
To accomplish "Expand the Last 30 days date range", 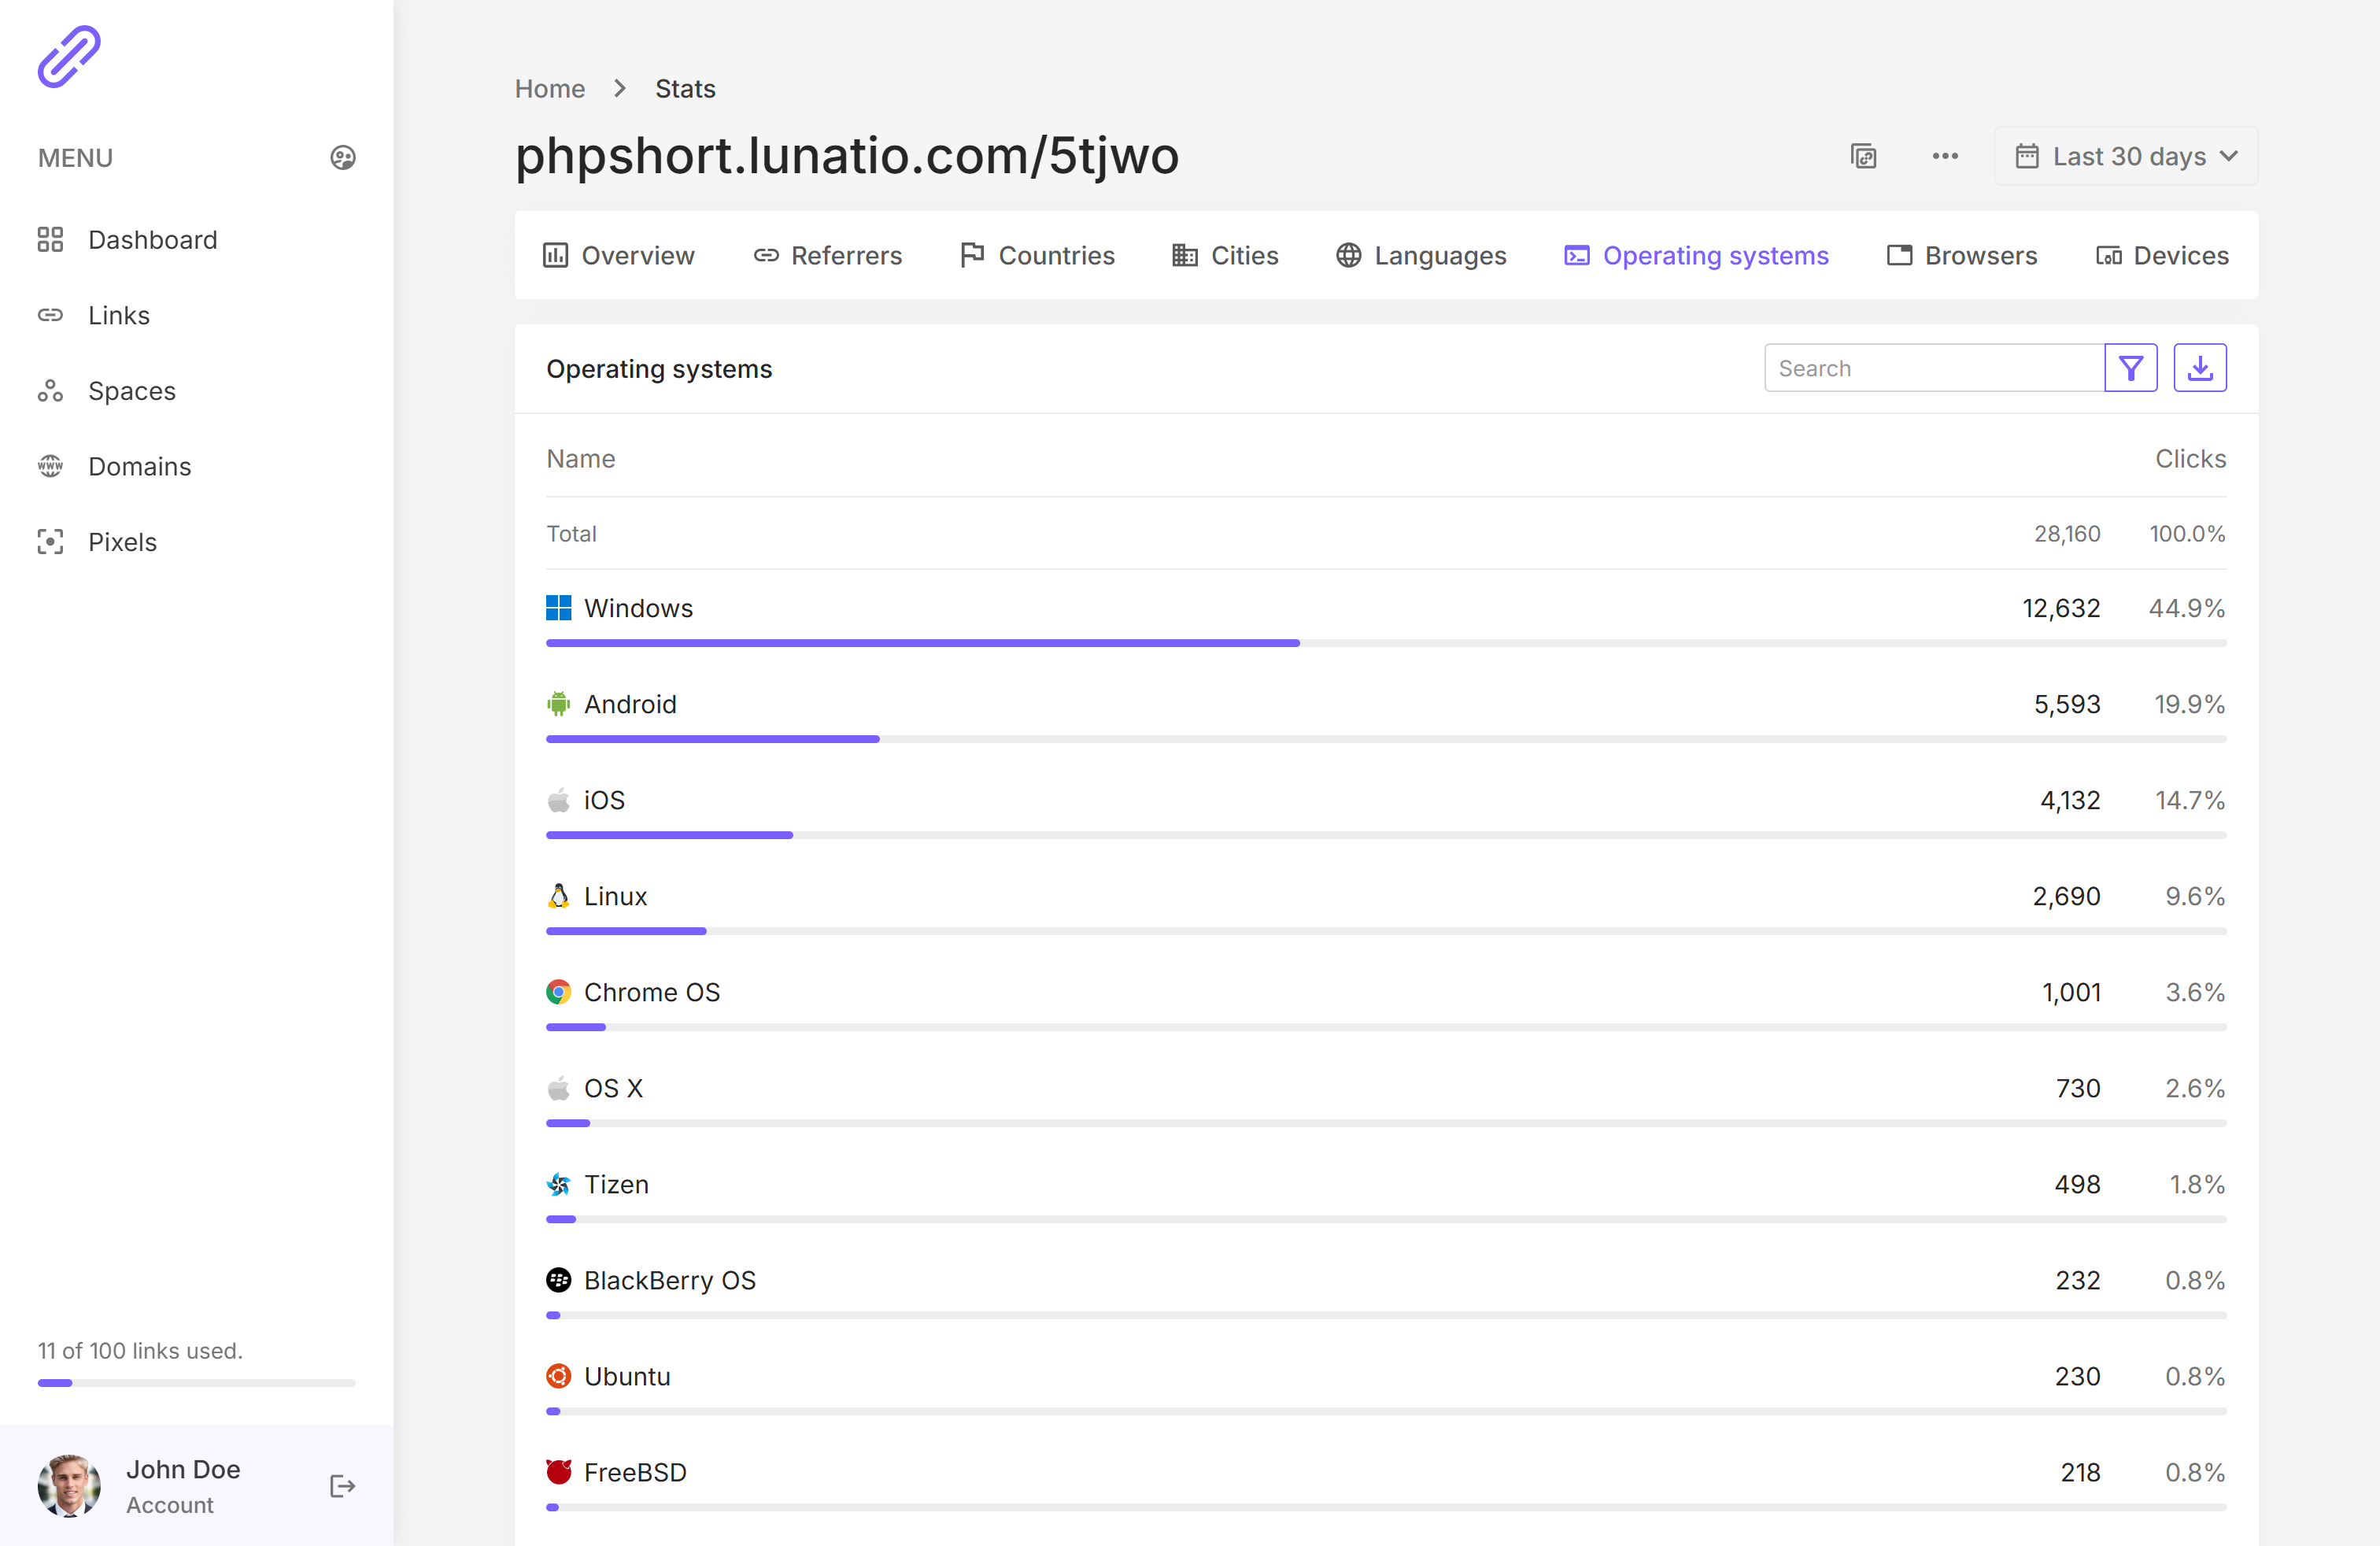I will click(x=2126, y=157).
